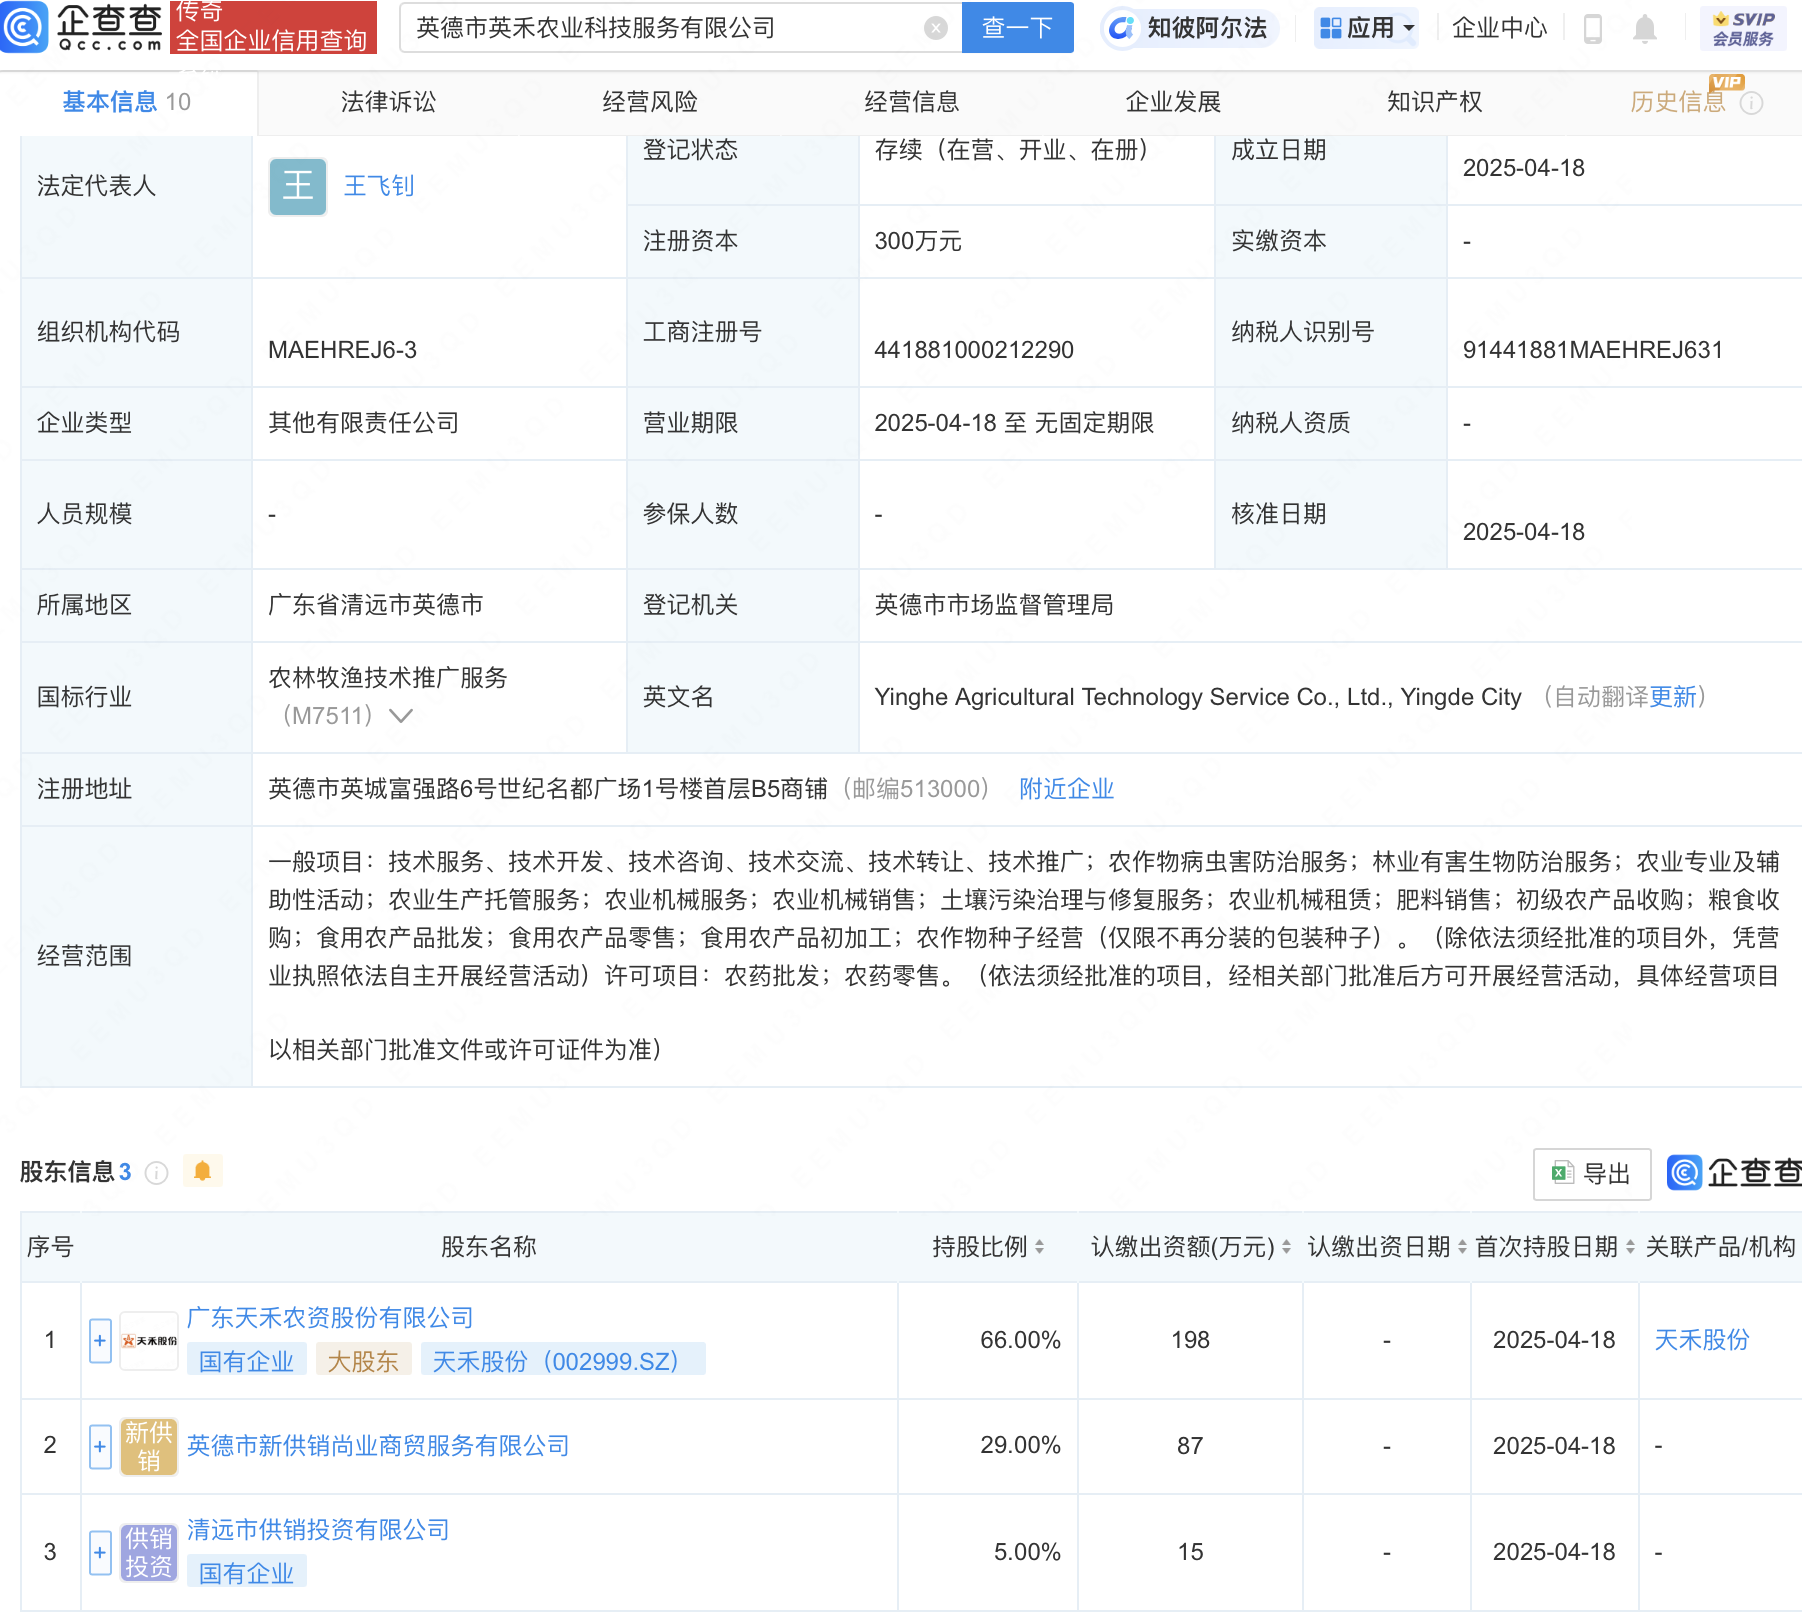Click the Qcc.com logo icon
The image size is (1802, 1624).
24,27
